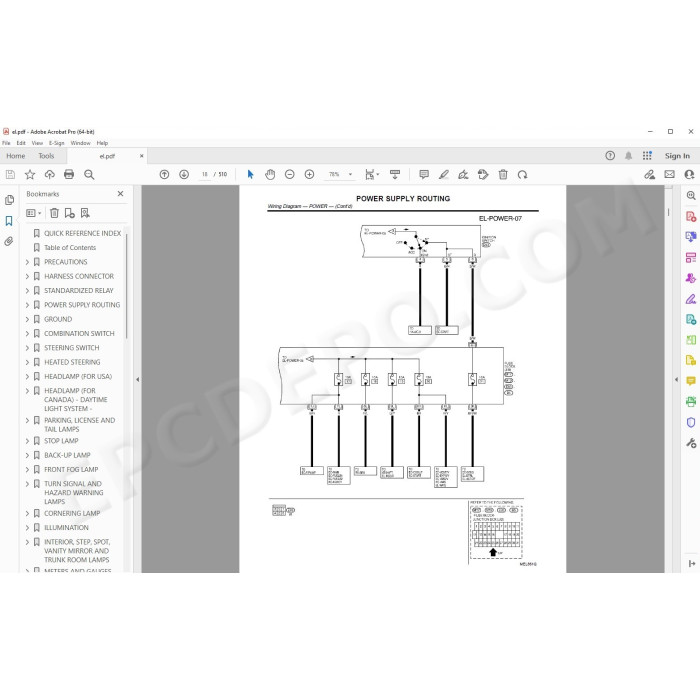Image resolution: width=700 pixels, height=700 pixels.
Task: Open the Page Thumbnails panel
Action: (9, 200)
